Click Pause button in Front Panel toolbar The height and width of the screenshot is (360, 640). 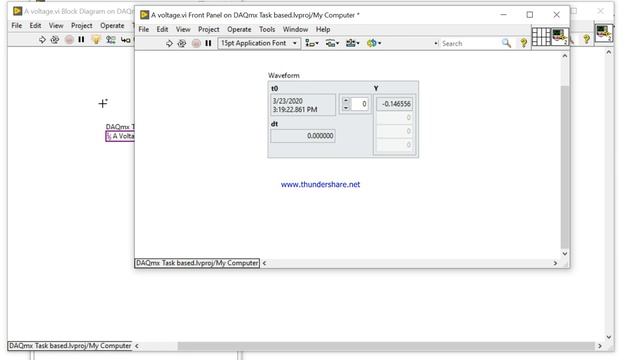(208, 43)
